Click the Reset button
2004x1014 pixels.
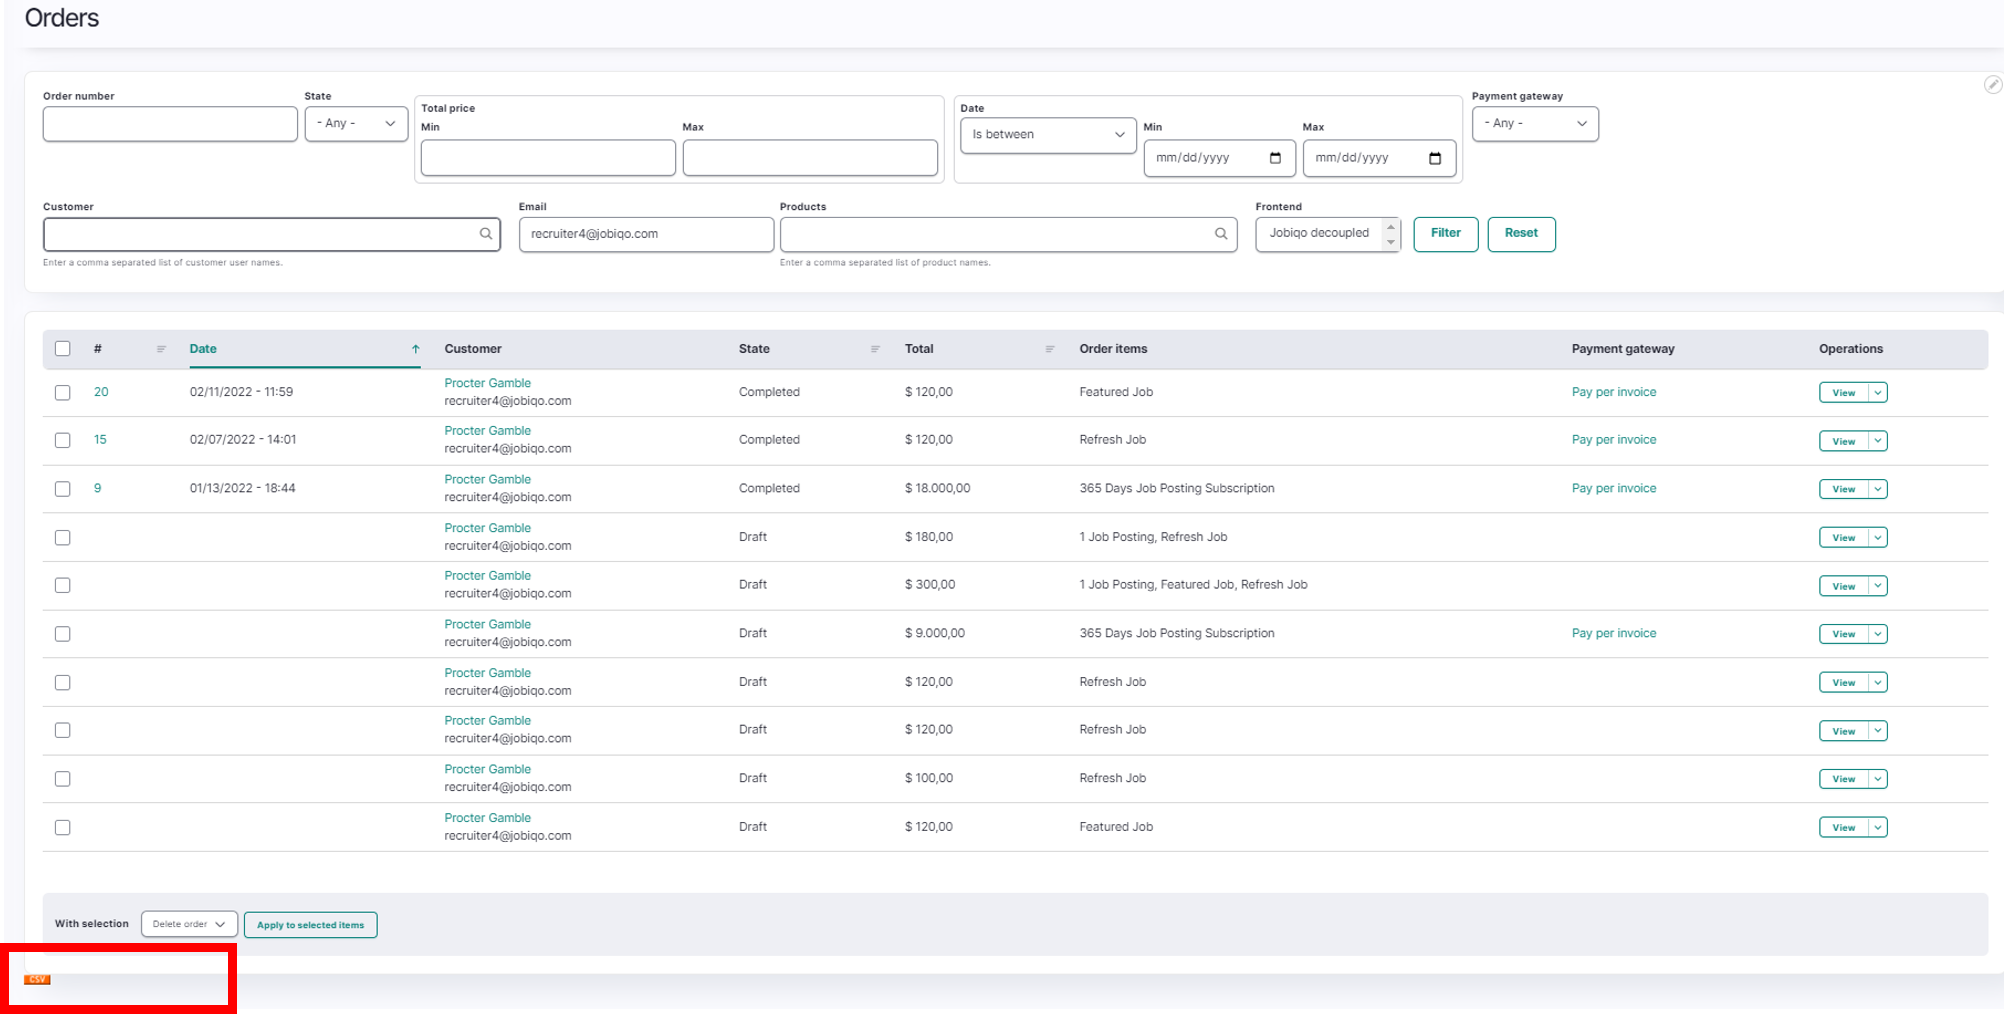[x=1521, y=234]
